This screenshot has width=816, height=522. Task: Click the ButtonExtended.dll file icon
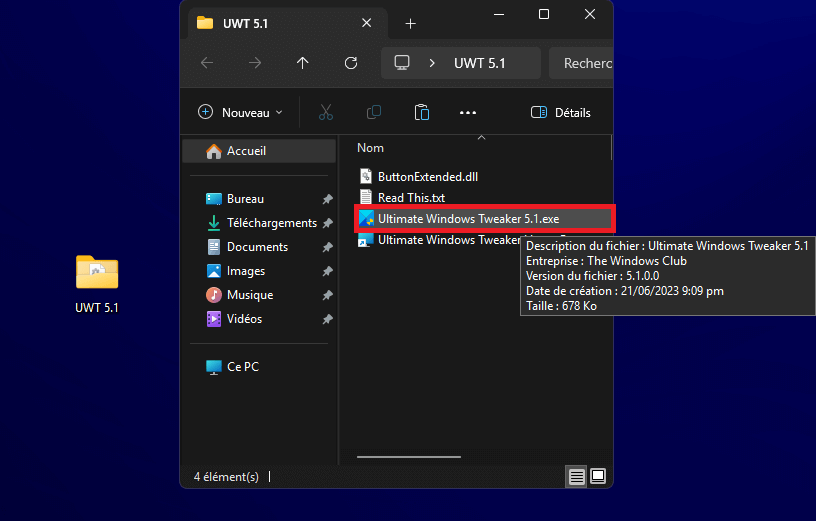(366, 176)
